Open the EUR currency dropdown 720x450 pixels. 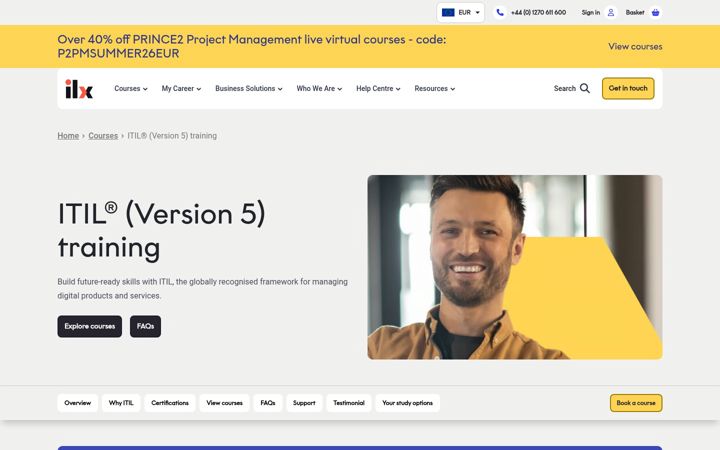[461, 12]
